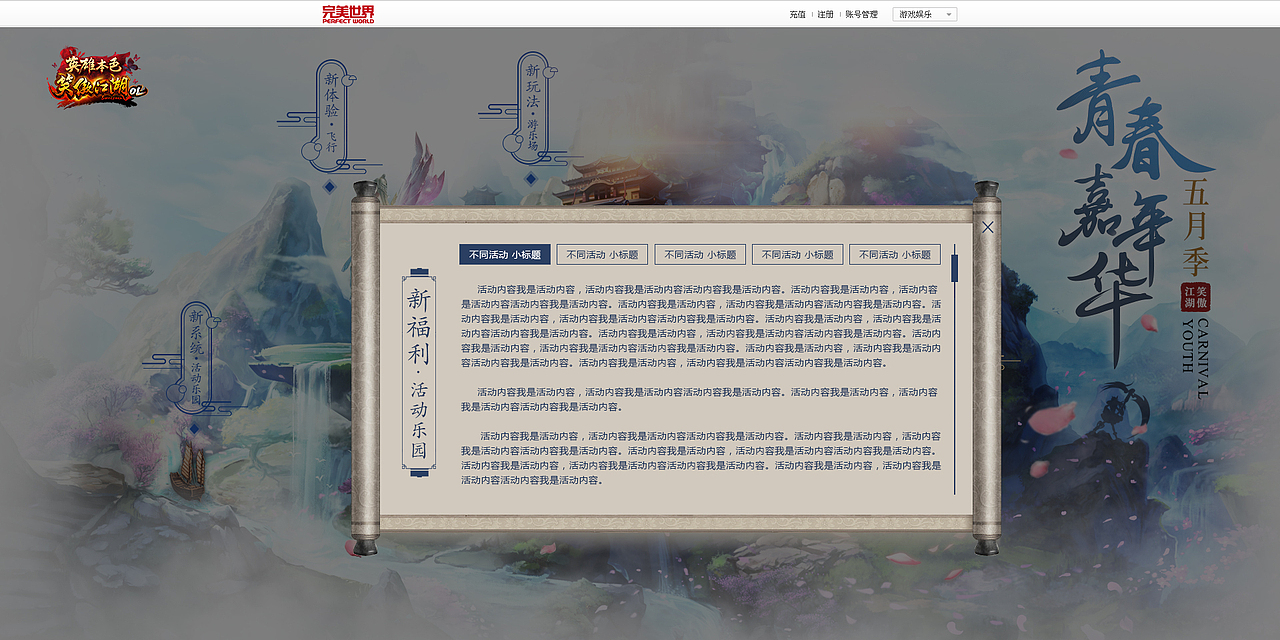Open the 注册 register link
The image size is (1280, 640).
[x=825, y=14]
